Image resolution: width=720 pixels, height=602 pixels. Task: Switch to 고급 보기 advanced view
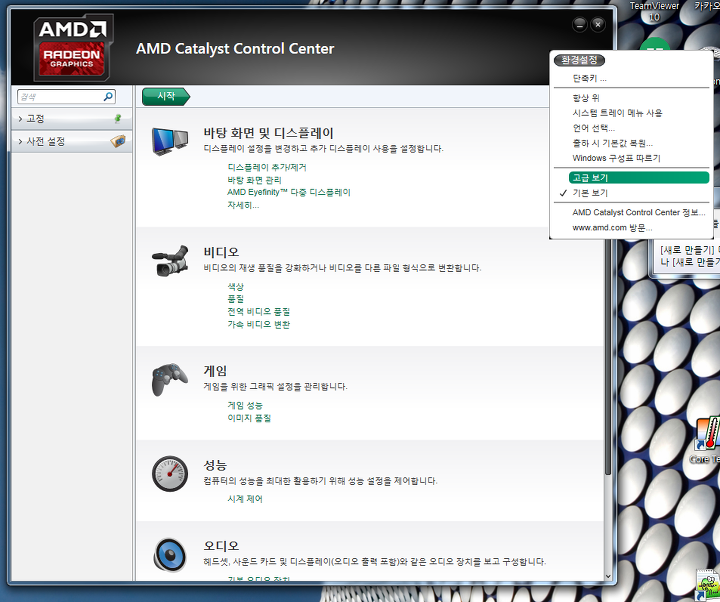click(639, 178)
